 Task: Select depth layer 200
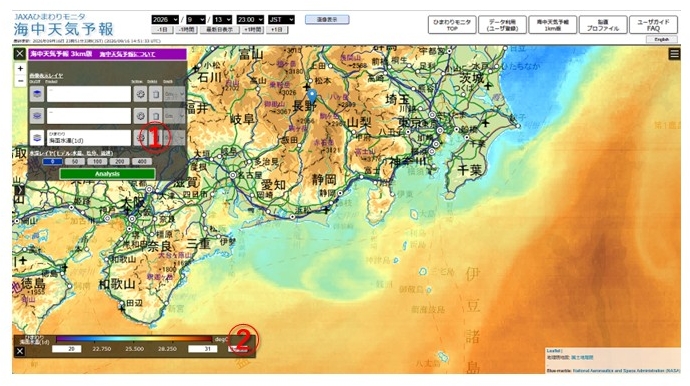point(120,162)
